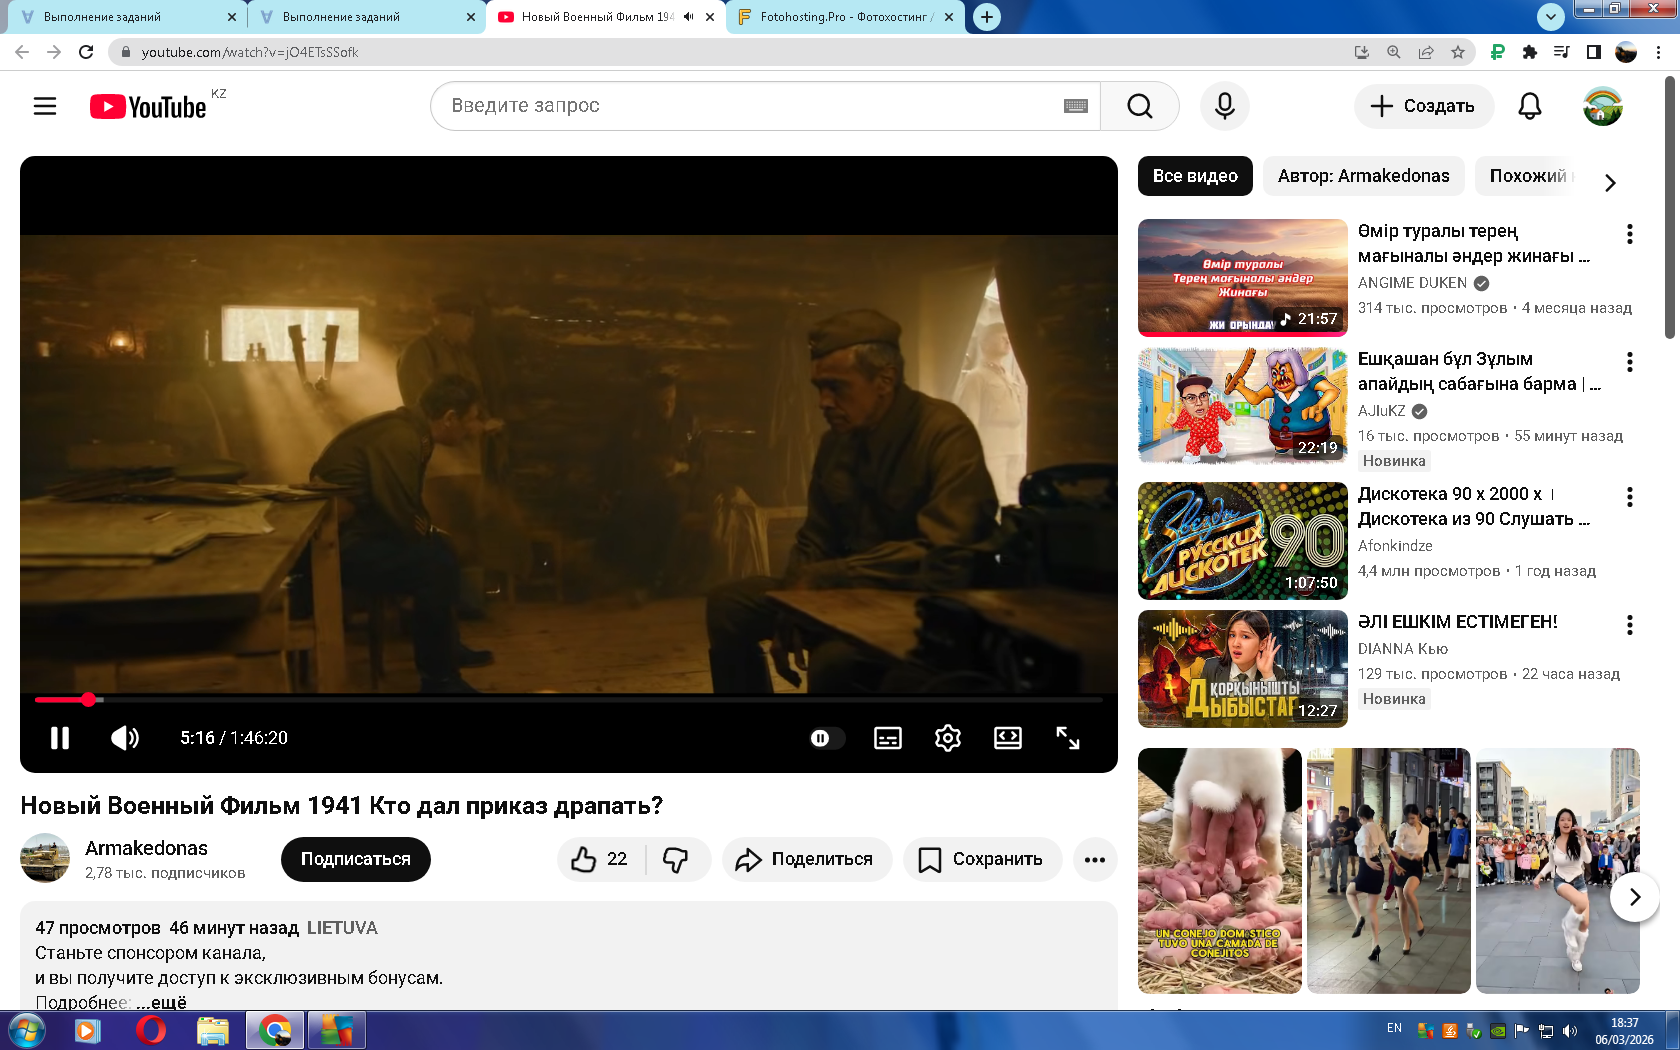Screen dimensions: 1680x1050
Task: Open the YouTube guide hamburger menu
Action: [x=45, y=106]
